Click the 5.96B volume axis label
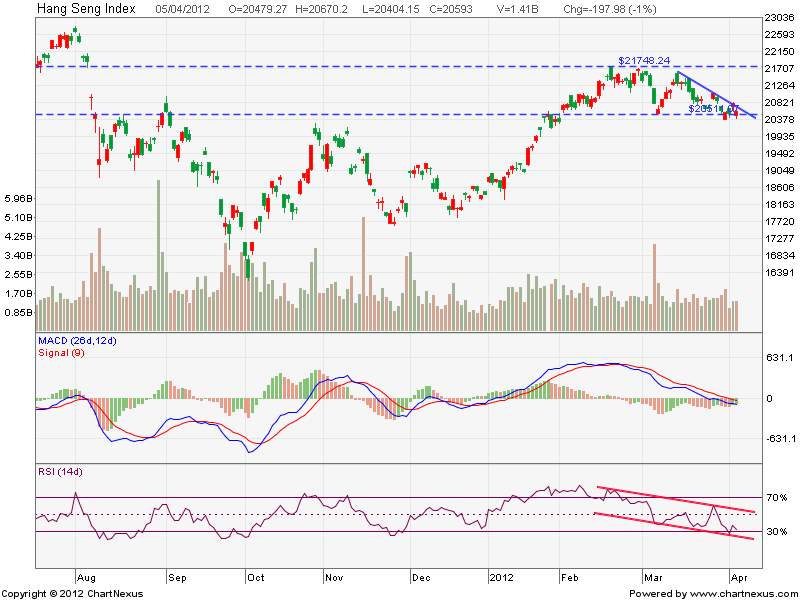Viewport: 800px width, 600px height. [17, 198]
